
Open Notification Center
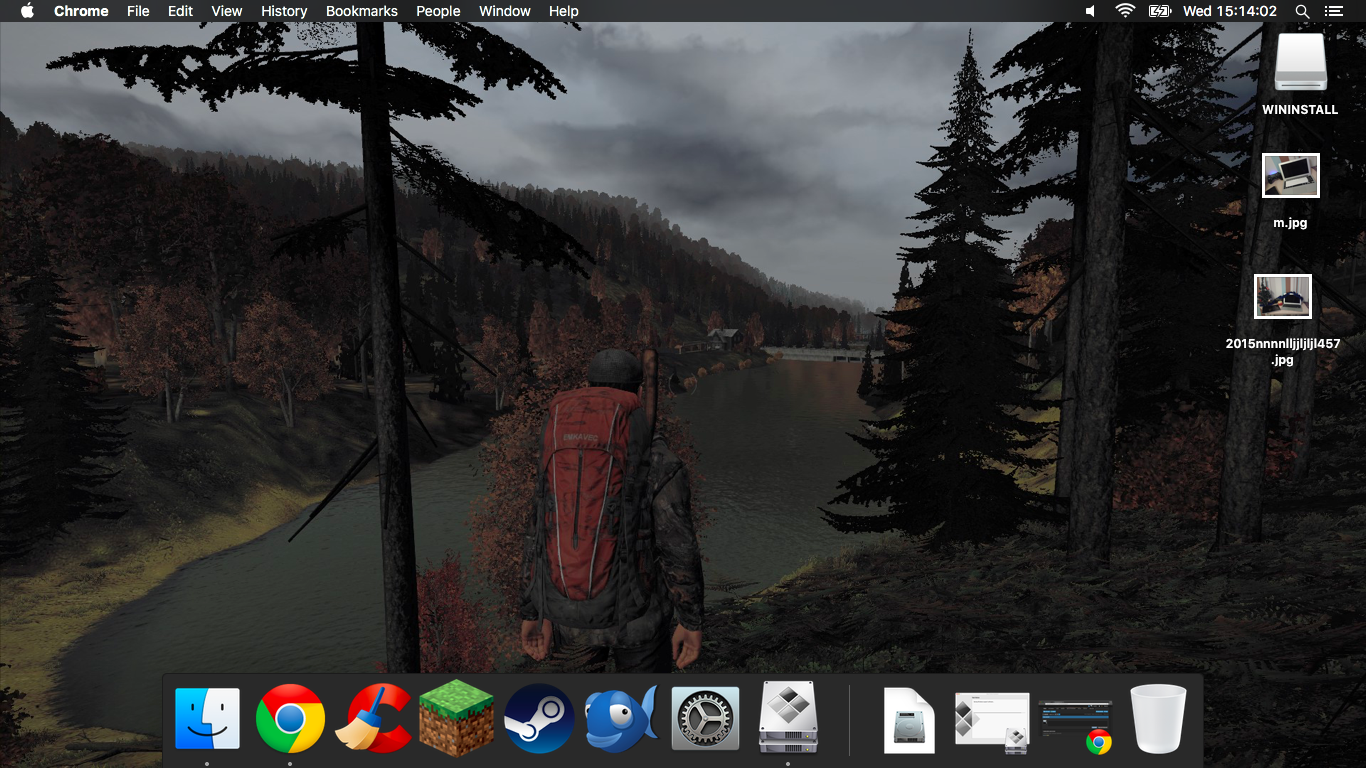point(1333,11)
